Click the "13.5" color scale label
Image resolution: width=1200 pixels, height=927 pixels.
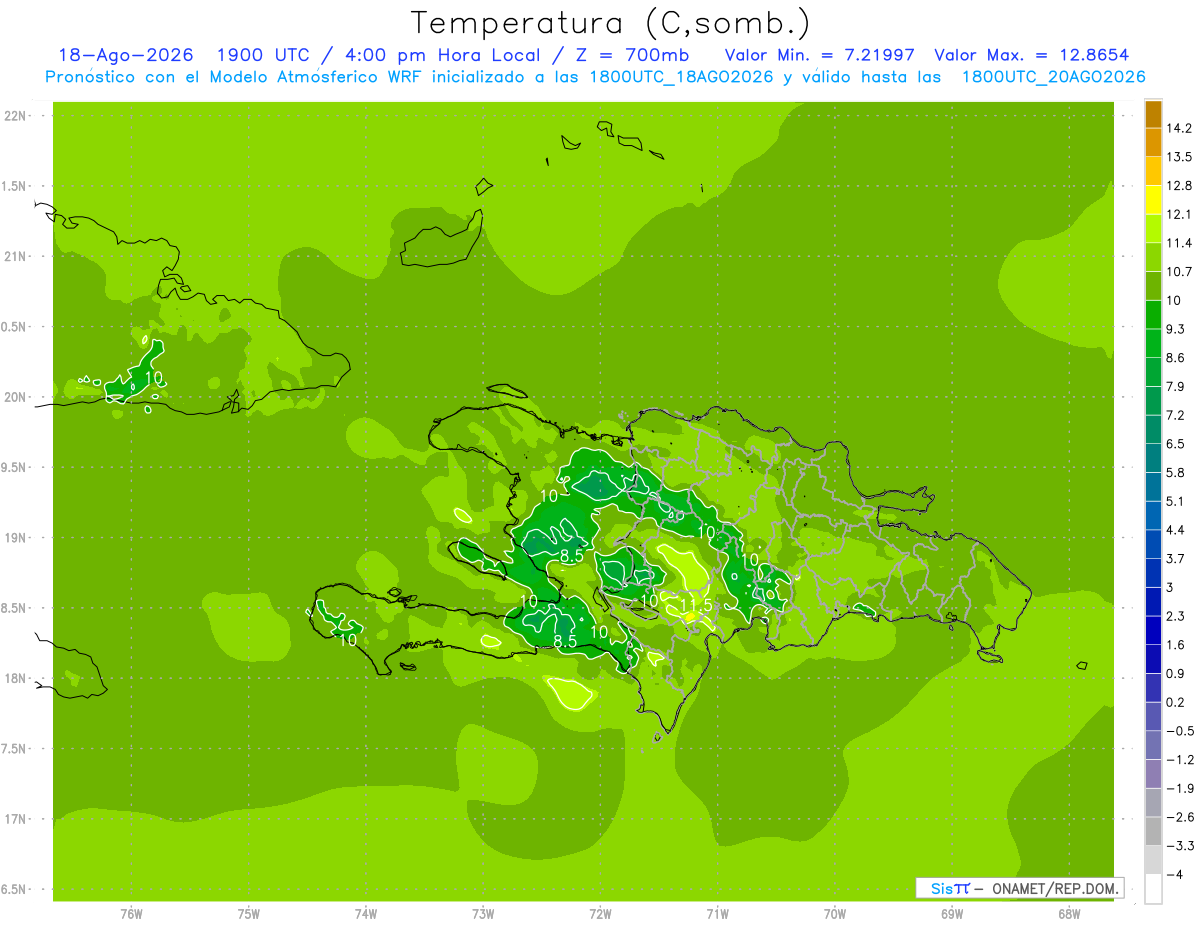(1179, 157)
